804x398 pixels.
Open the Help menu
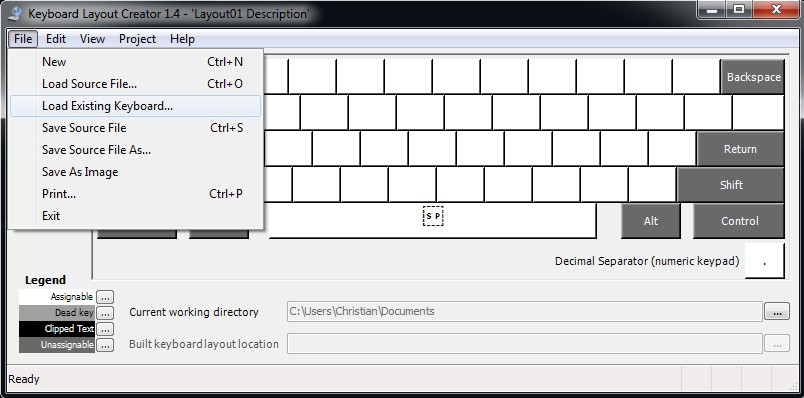point(182,39)
